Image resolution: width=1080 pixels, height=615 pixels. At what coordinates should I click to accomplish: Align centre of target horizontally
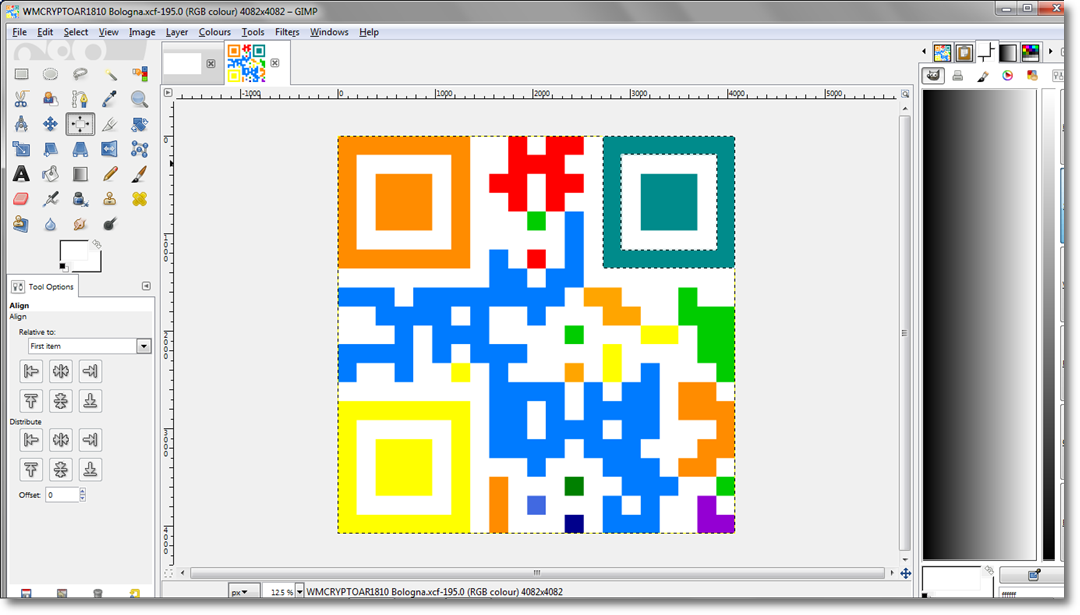point(61,371)
